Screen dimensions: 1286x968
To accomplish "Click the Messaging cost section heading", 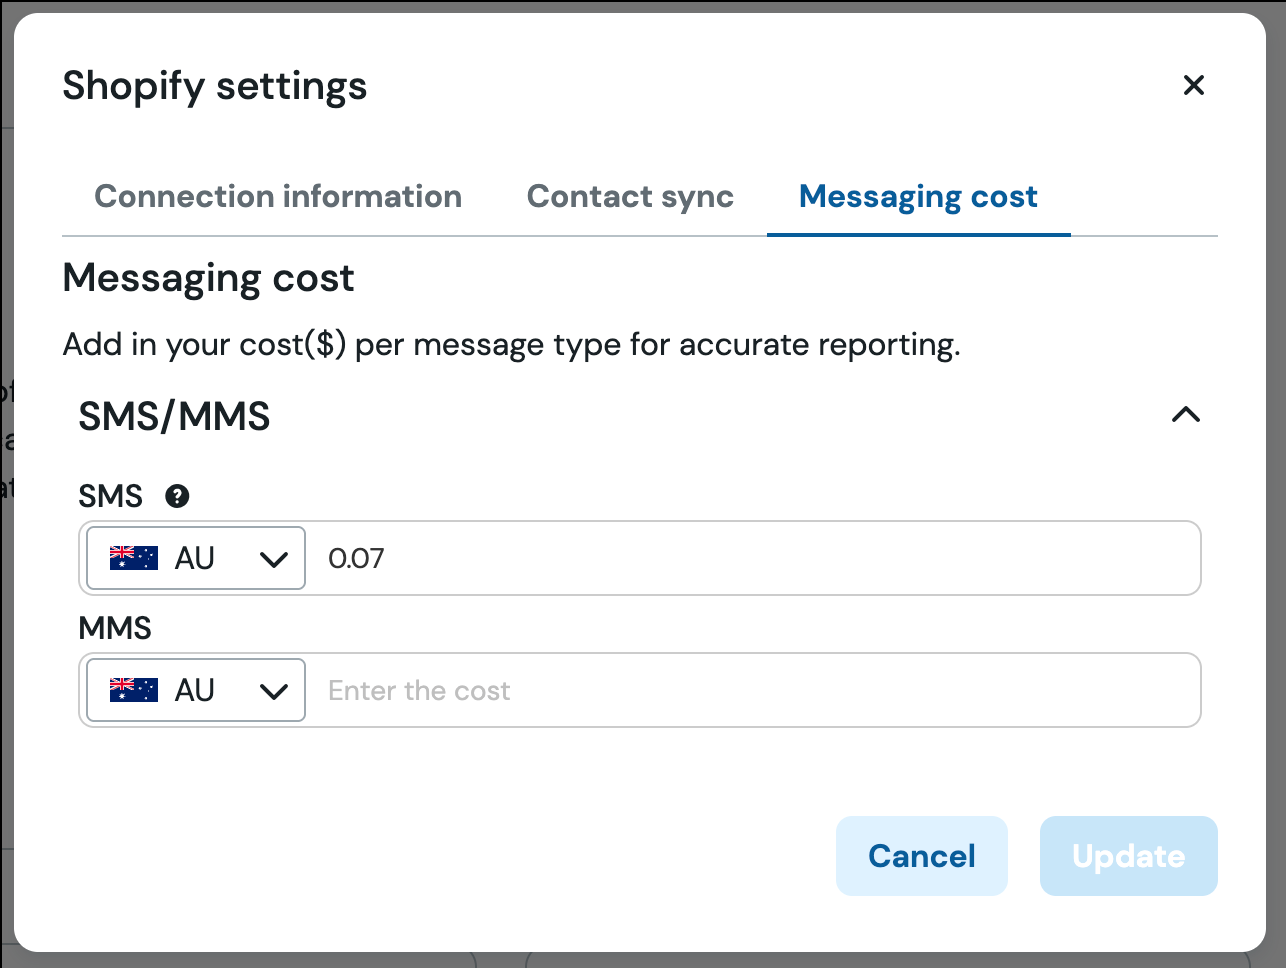I will [x=208, y=278].
